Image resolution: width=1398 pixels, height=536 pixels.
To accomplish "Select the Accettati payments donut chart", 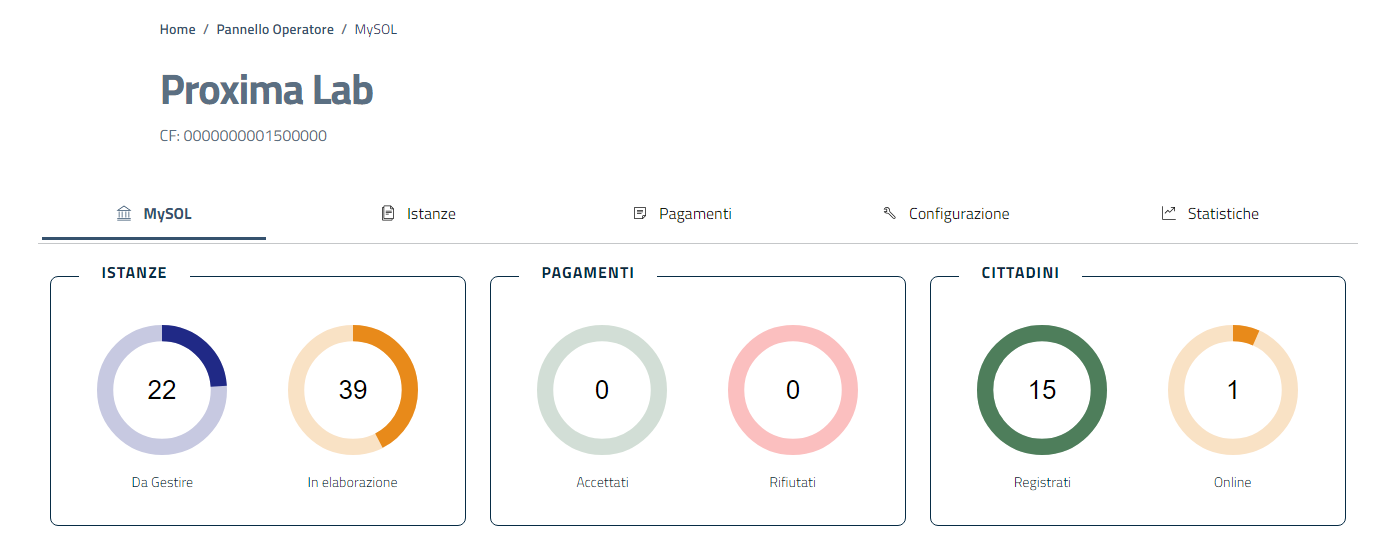I will tap(602, 390).
